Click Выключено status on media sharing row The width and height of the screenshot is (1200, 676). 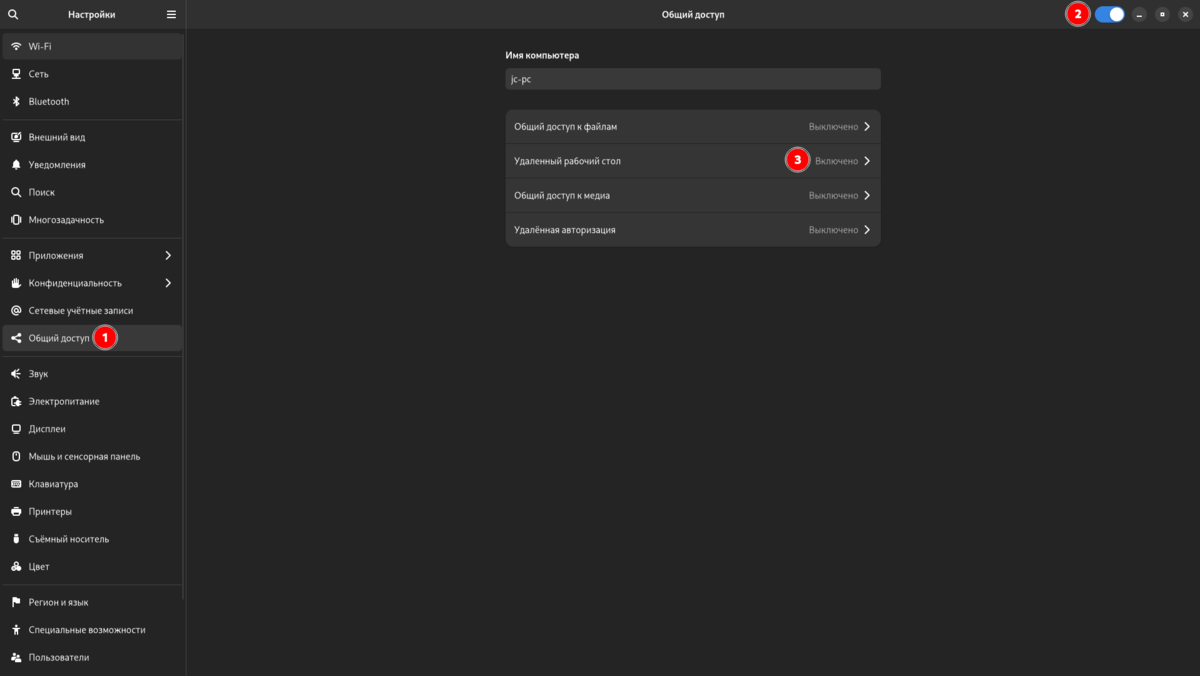click(834, 196)
